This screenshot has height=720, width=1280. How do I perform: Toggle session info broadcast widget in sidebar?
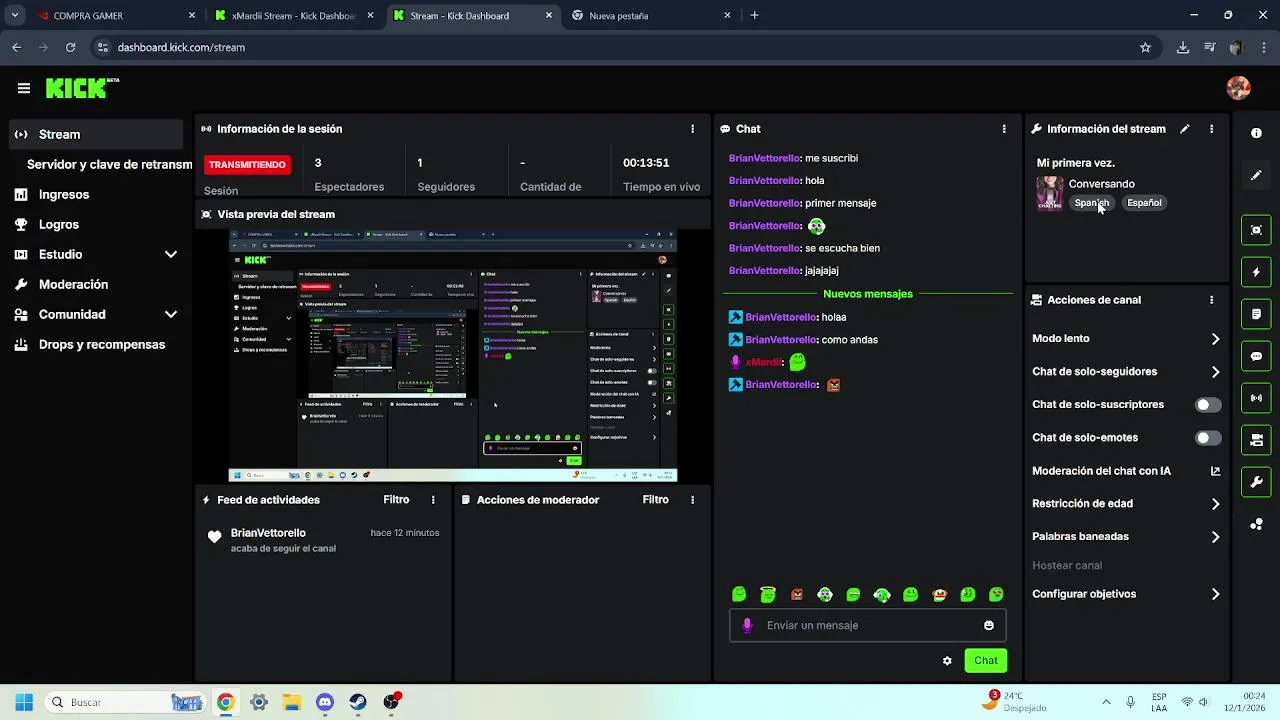point(1256,398)
